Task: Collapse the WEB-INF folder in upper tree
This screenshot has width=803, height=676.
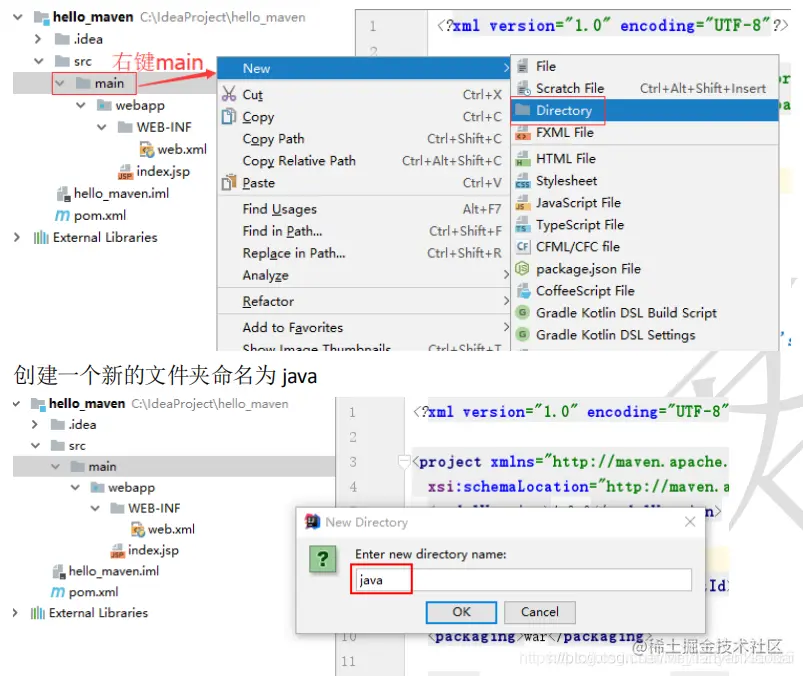Action: (101, 127)
